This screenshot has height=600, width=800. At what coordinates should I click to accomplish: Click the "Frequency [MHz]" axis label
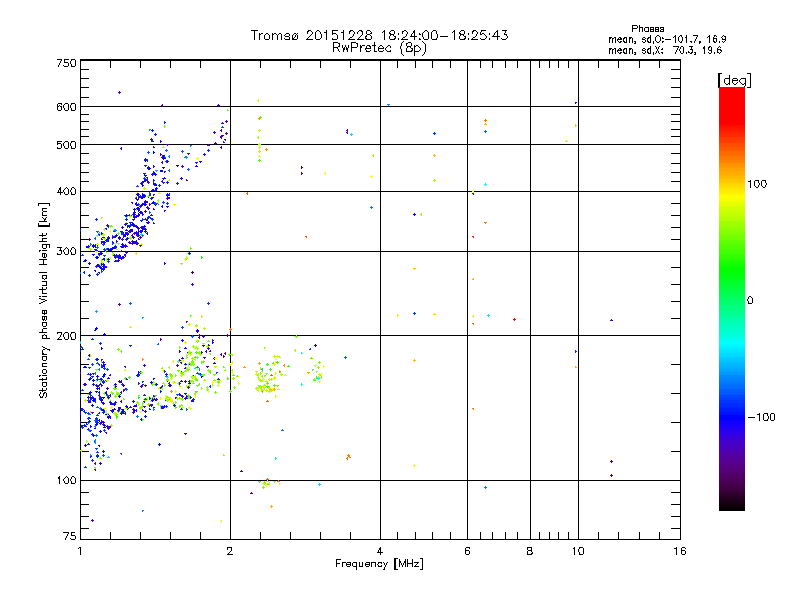tap(379, 564)
